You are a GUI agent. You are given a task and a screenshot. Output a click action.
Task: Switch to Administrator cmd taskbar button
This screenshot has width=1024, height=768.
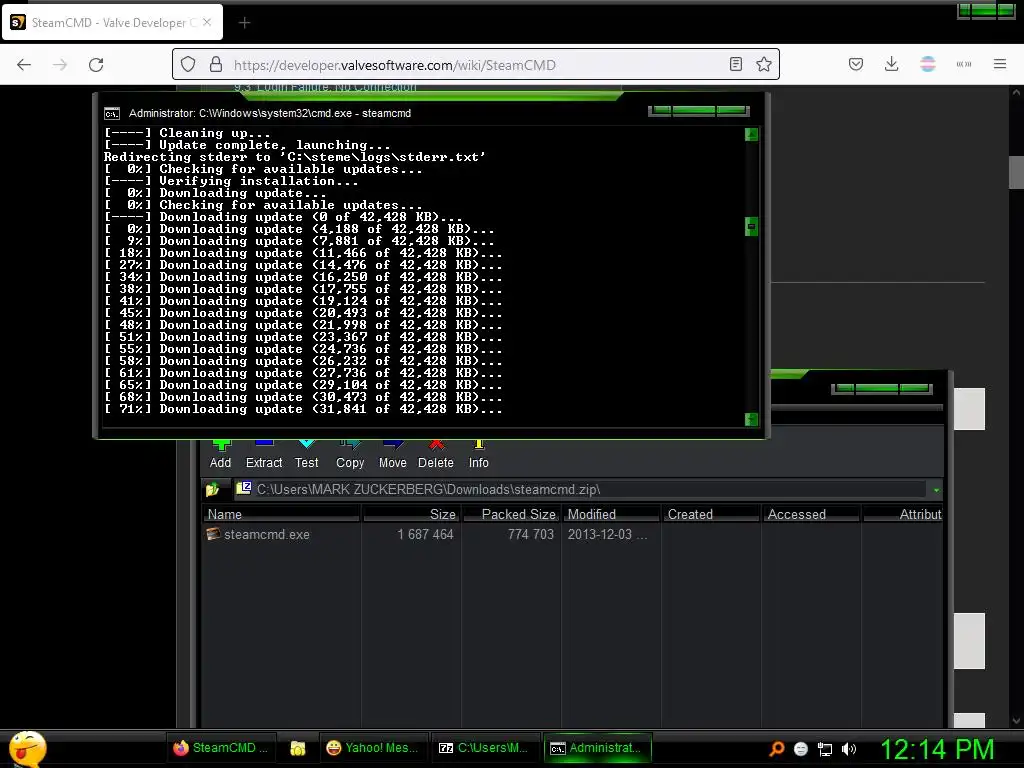pos(597,748)
